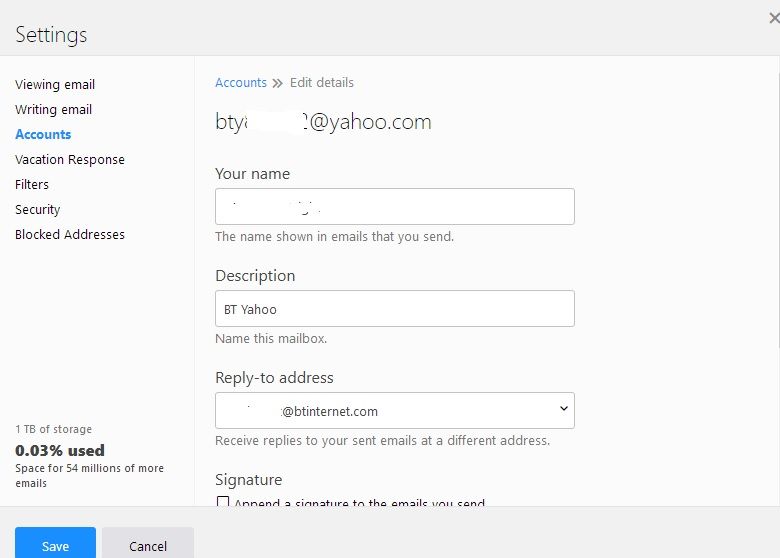Click the Description field containing BT Yahoo
Image resolution: width=780 pixels, height=558 pixels.
coord(395,309)
